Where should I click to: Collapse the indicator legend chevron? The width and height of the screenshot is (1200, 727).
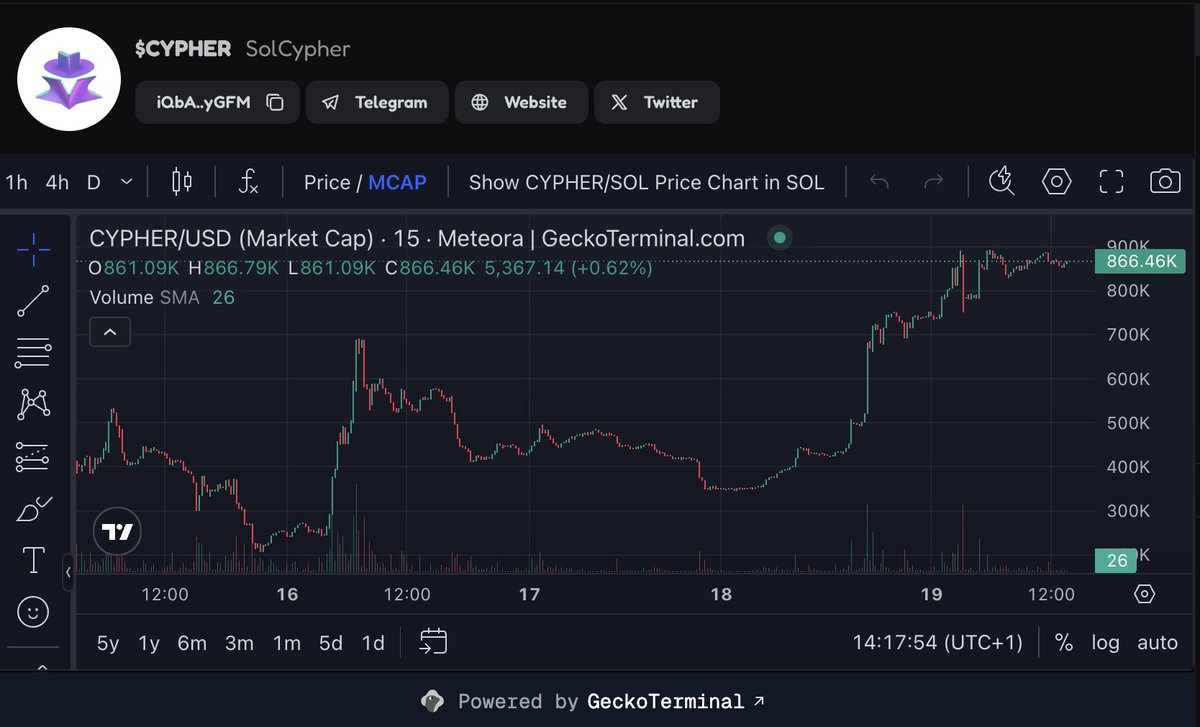pyautogui.click(x=110, y=331)
